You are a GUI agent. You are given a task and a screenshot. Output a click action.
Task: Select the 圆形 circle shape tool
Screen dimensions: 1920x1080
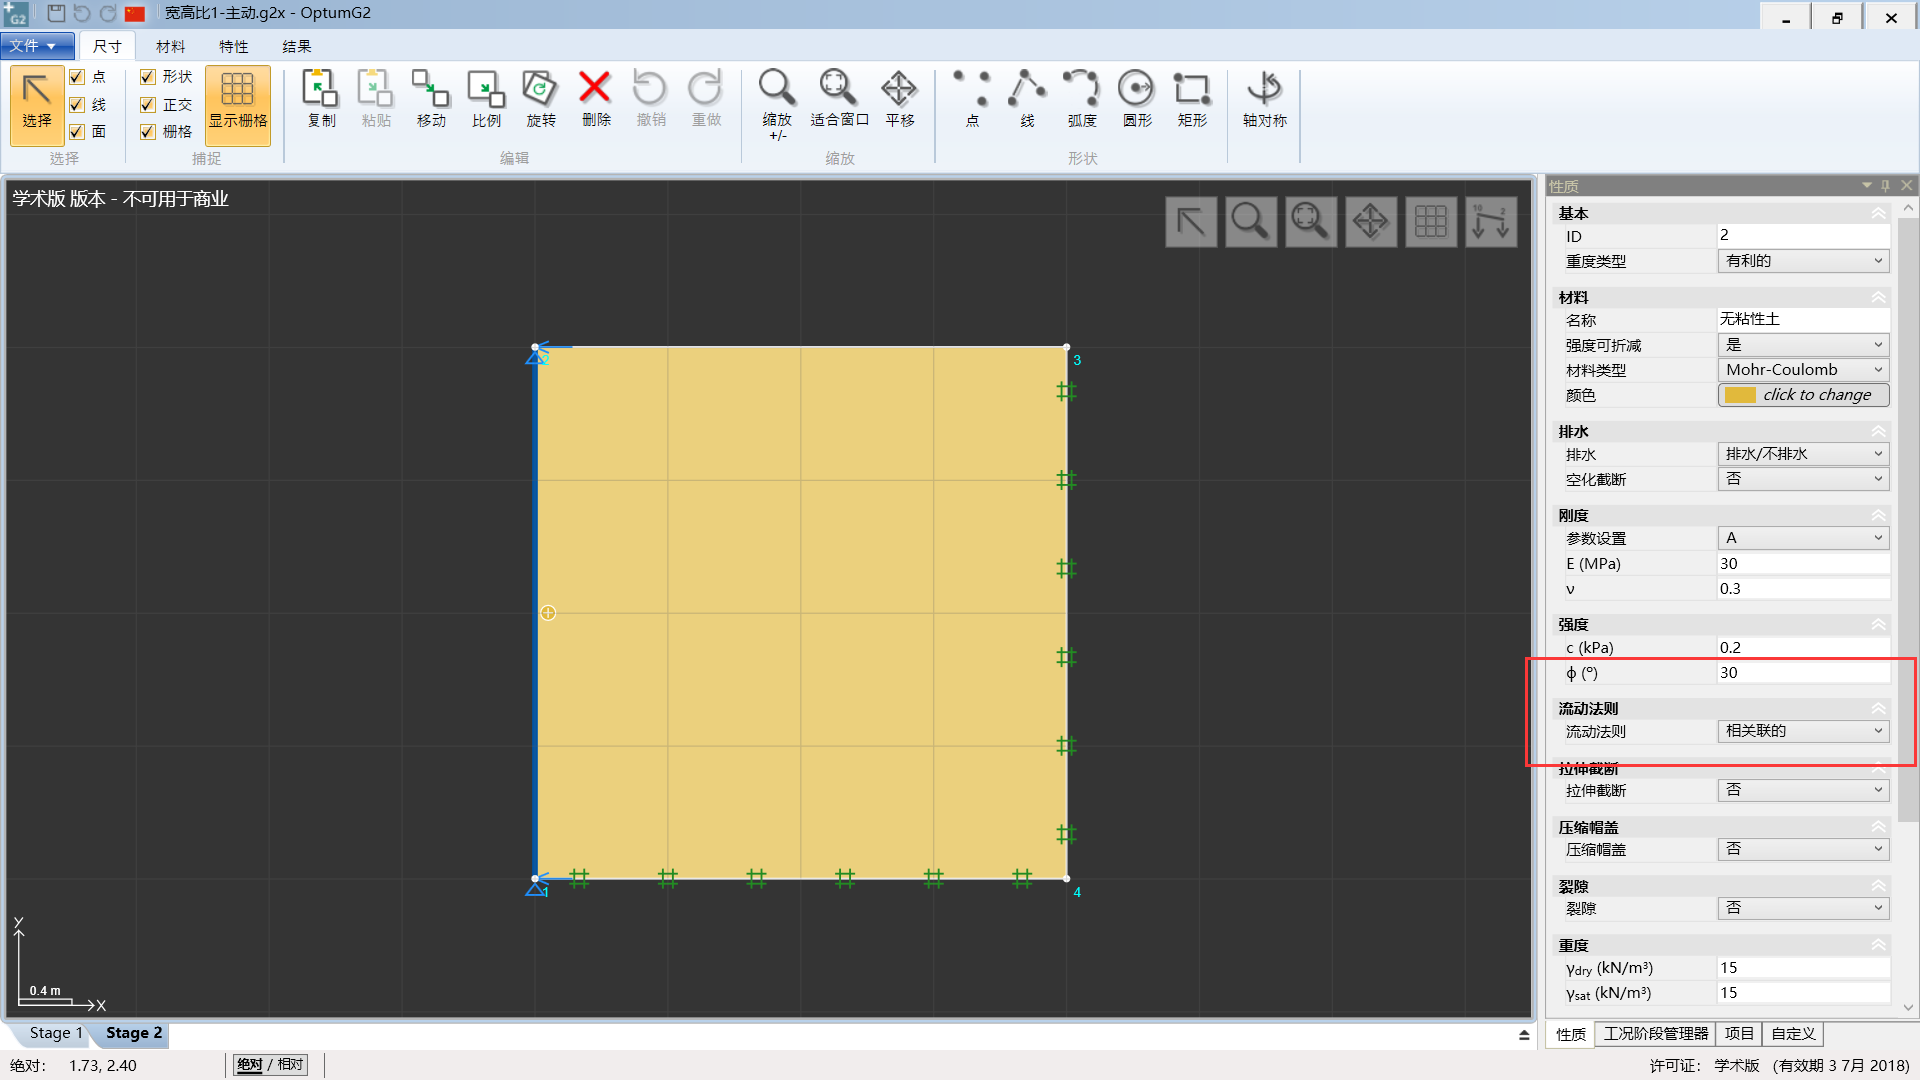(x=1137, y=100)
